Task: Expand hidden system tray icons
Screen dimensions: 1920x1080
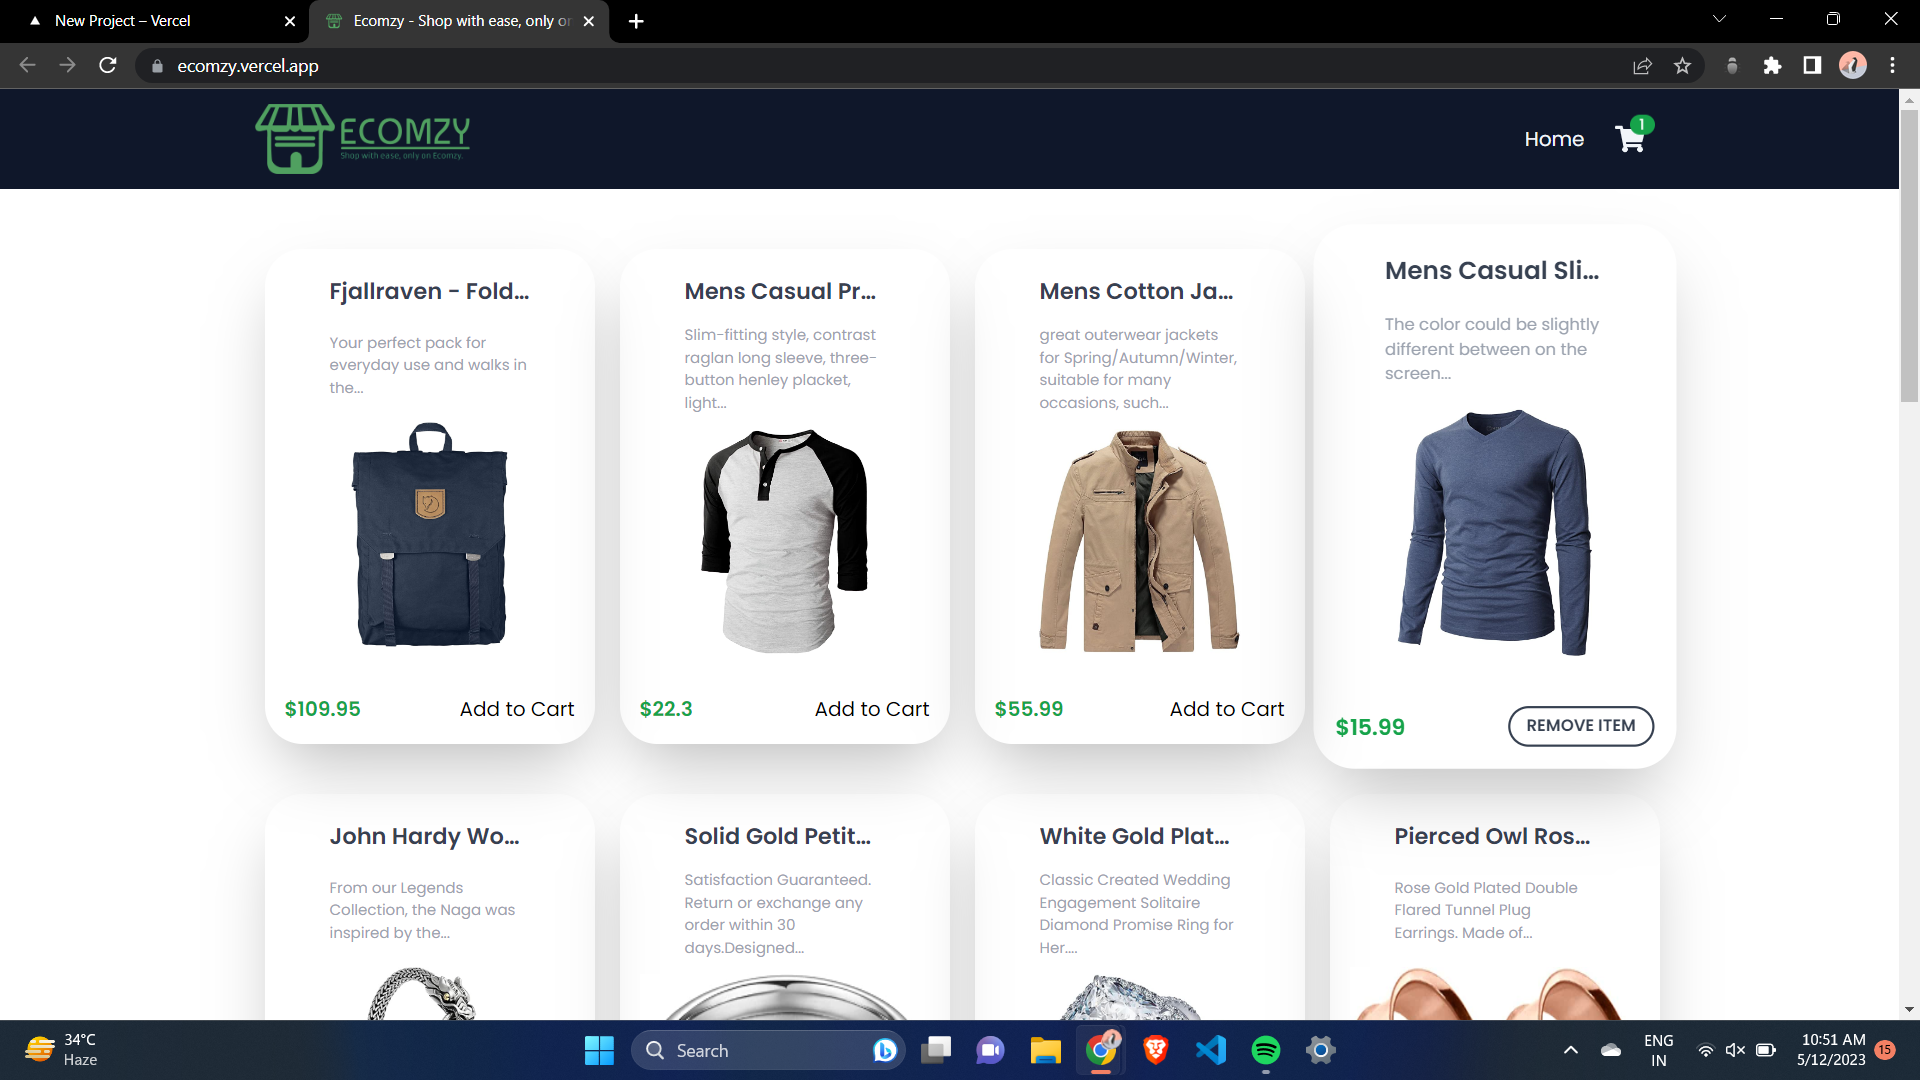Action: tap(1569, 1050)
